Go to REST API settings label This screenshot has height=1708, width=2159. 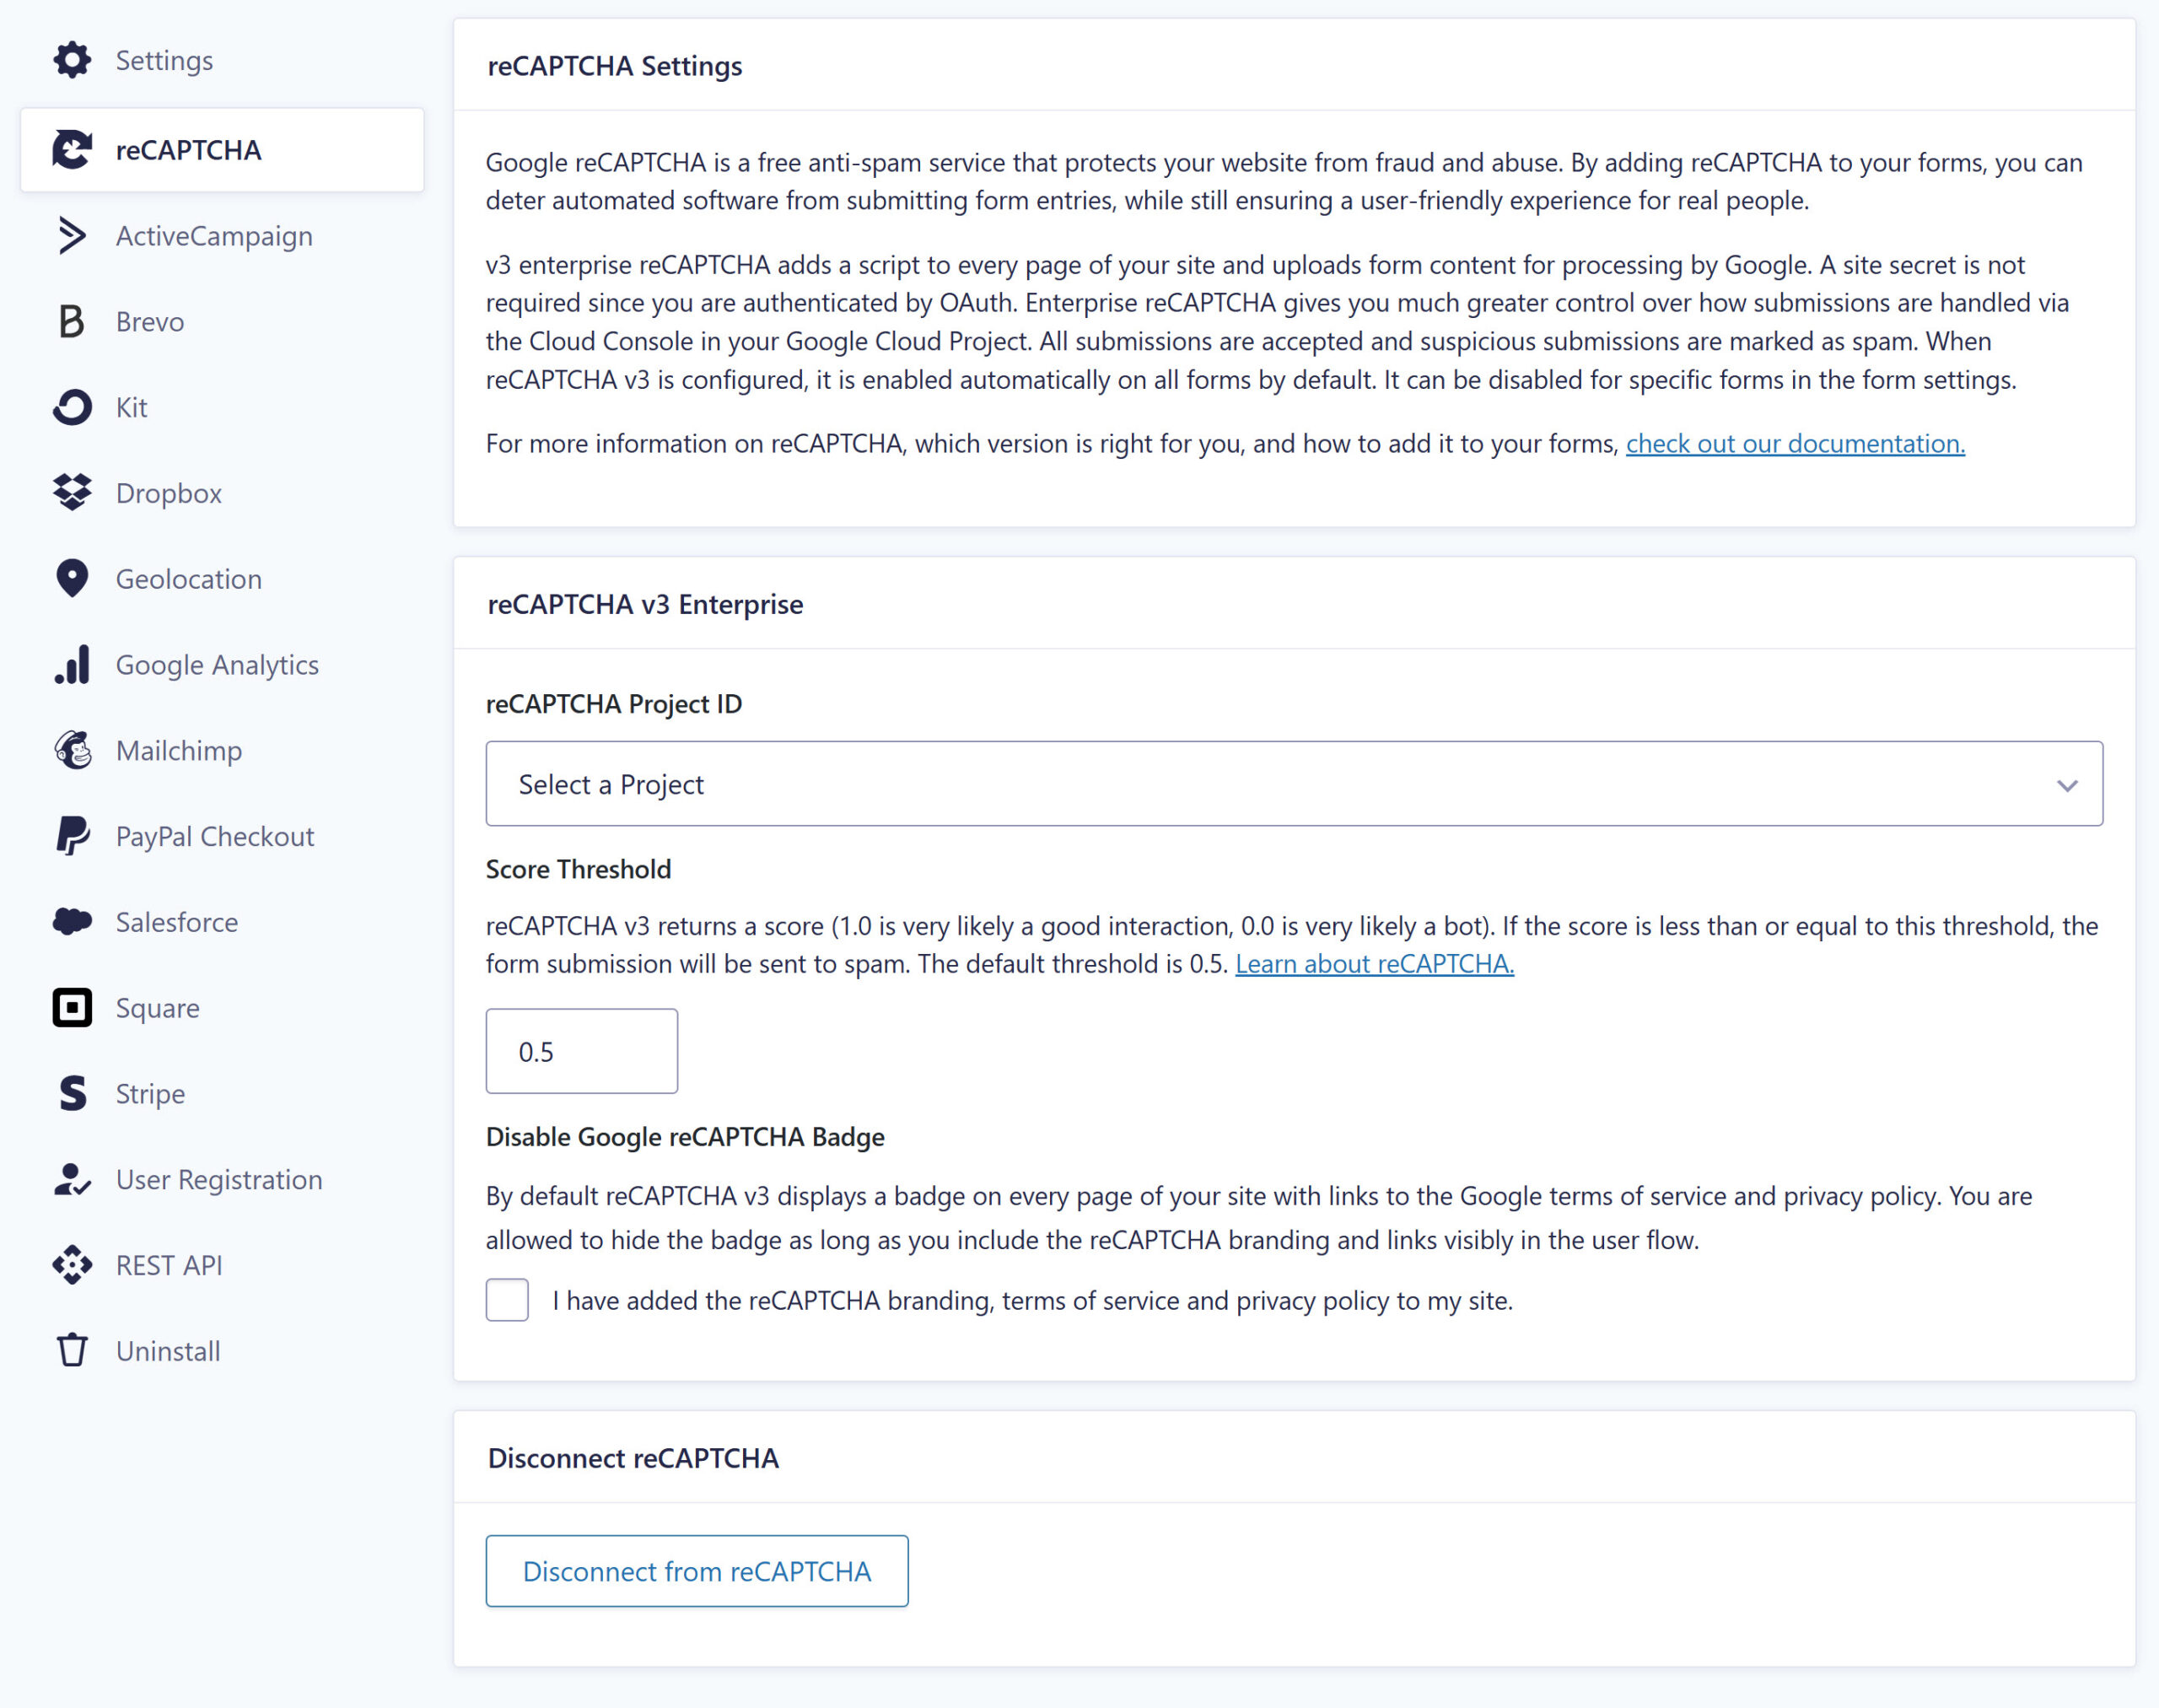169,1266
